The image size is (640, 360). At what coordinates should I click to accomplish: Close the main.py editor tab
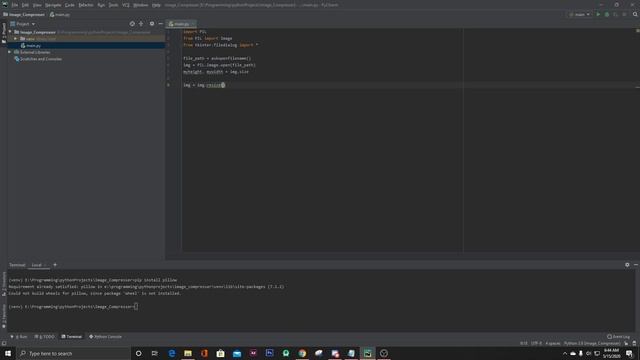(193, 24)
